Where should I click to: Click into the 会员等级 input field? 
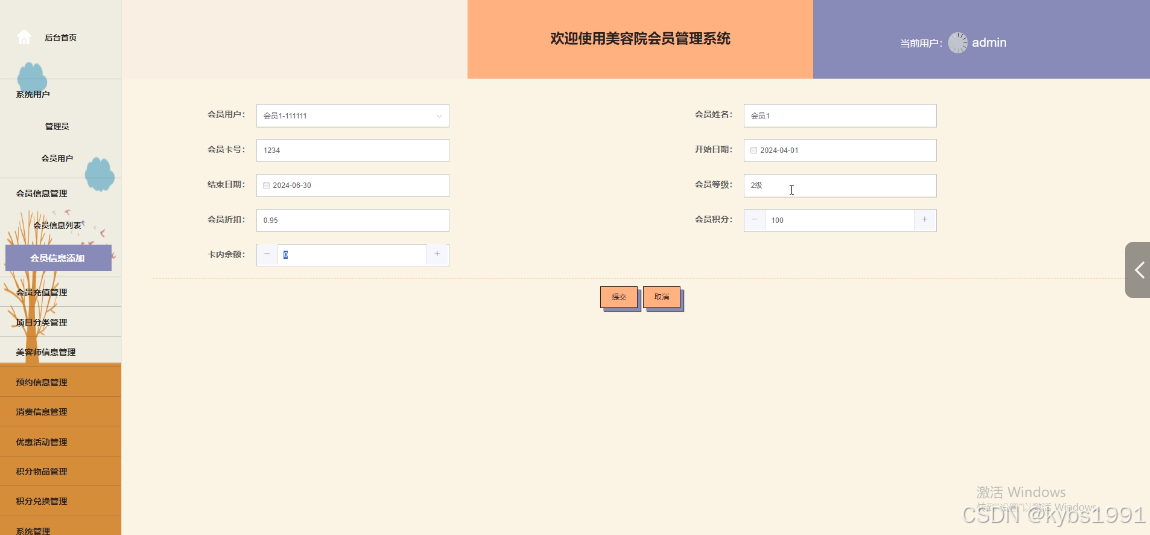[840, 186]
